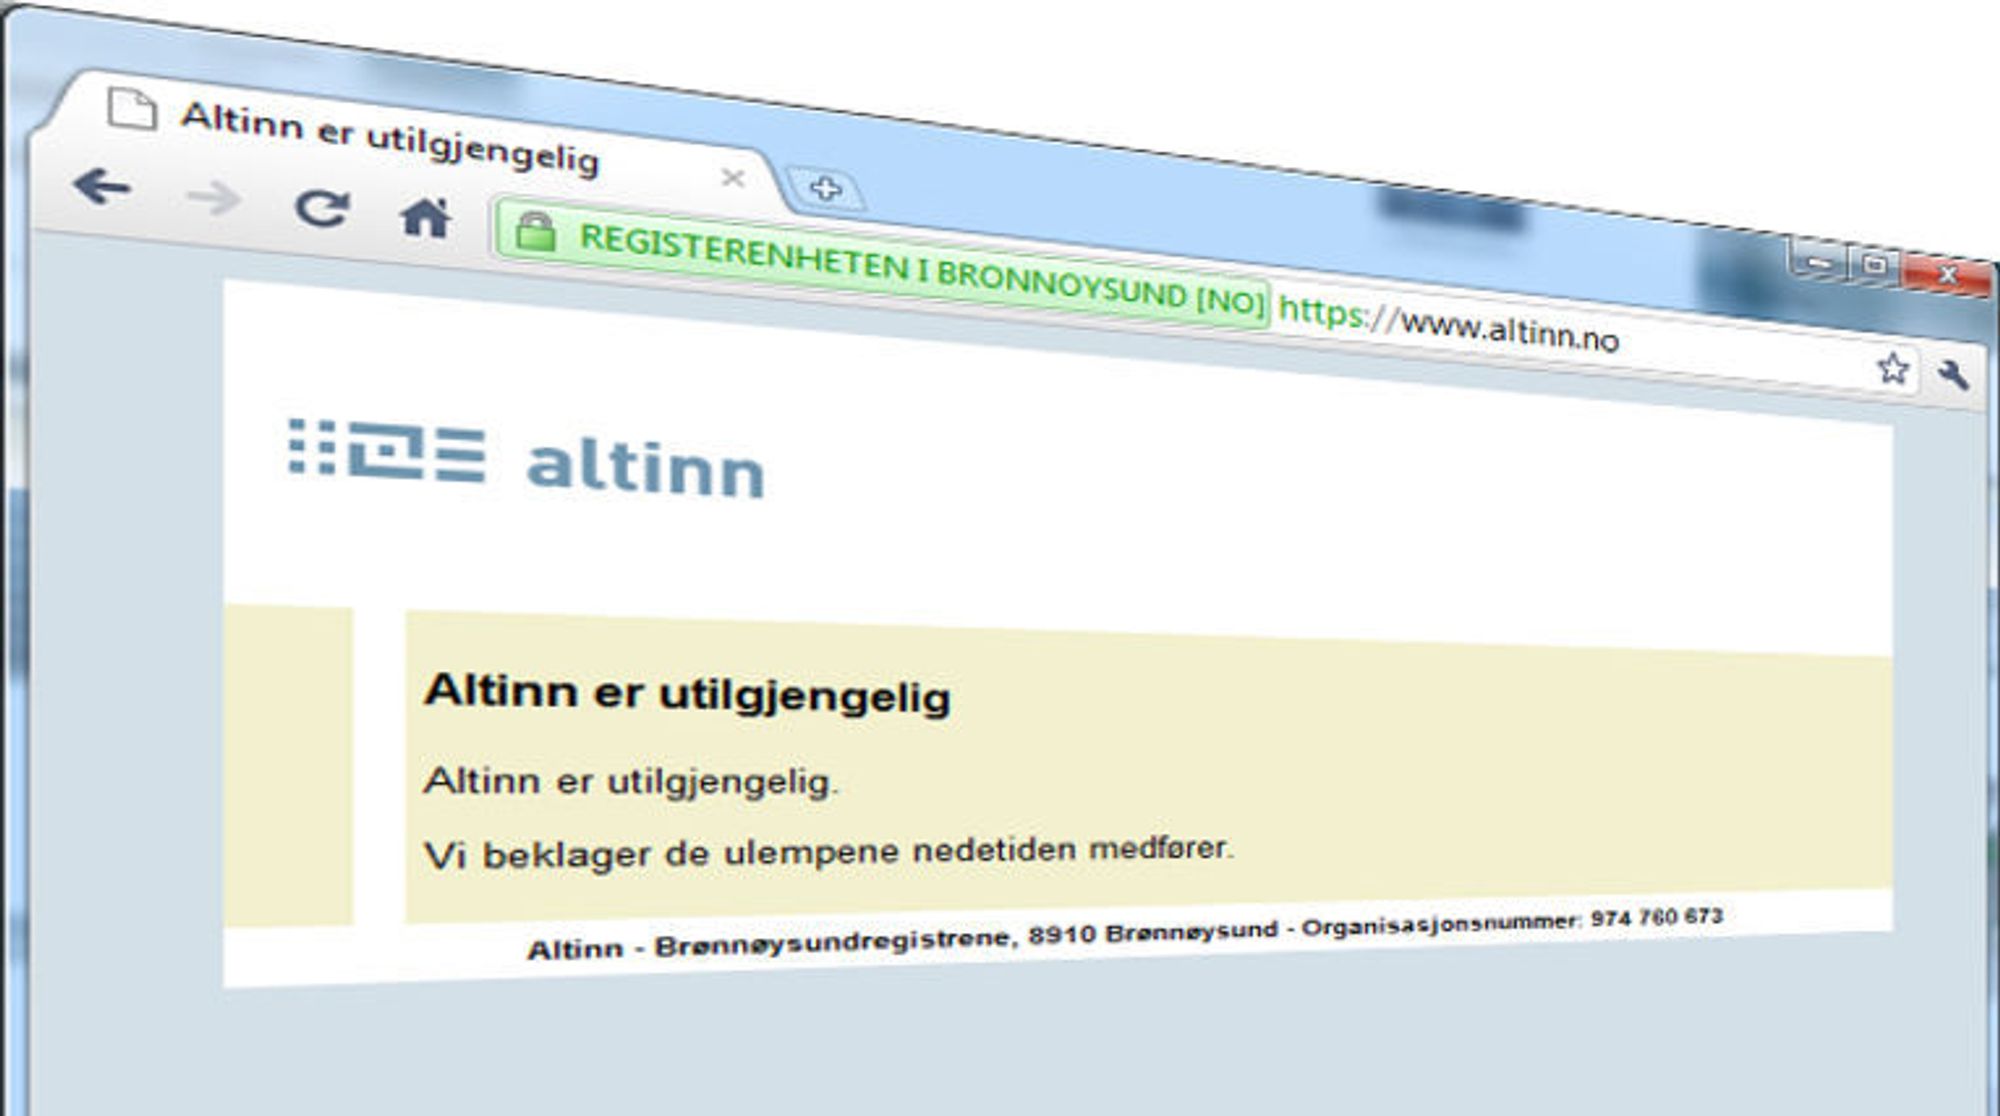Open the Chrome wrench settings menu
Screen dimensions: 2000x1116
tap(1952, 375)
